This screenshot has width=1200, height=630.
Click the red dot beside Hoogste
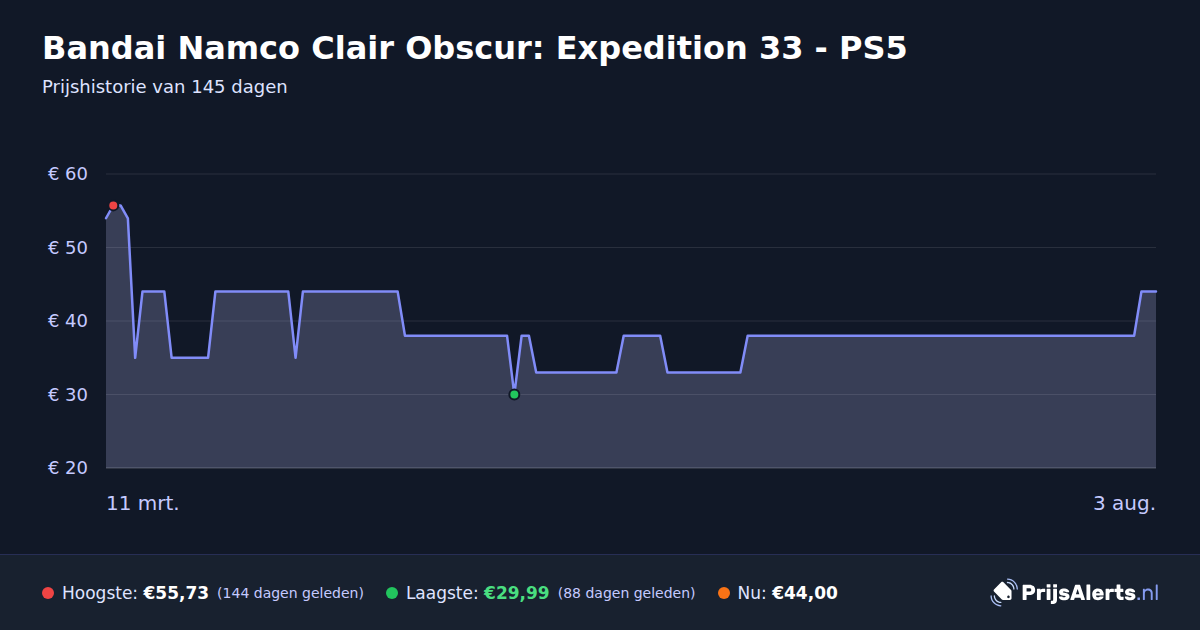point(48,593)
